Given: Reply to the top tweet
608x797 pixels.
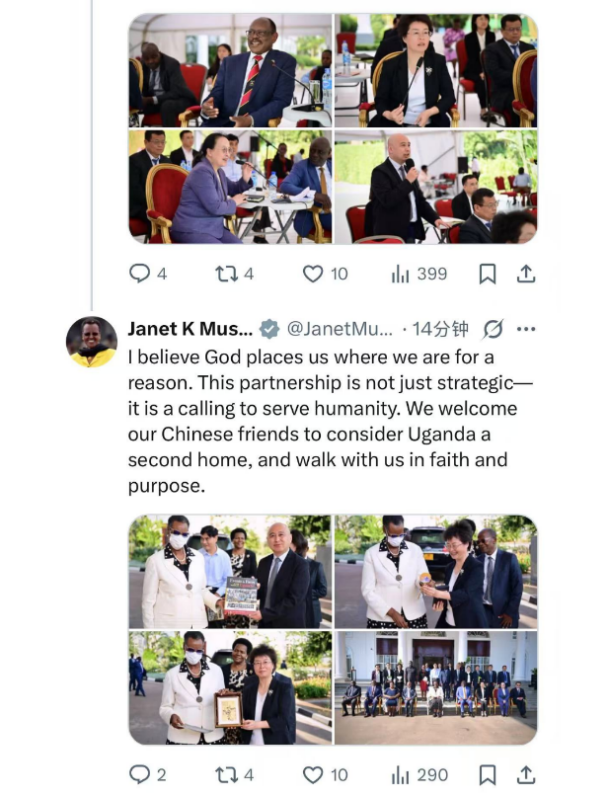Looking at the screenshot, I should pos(147,273).
